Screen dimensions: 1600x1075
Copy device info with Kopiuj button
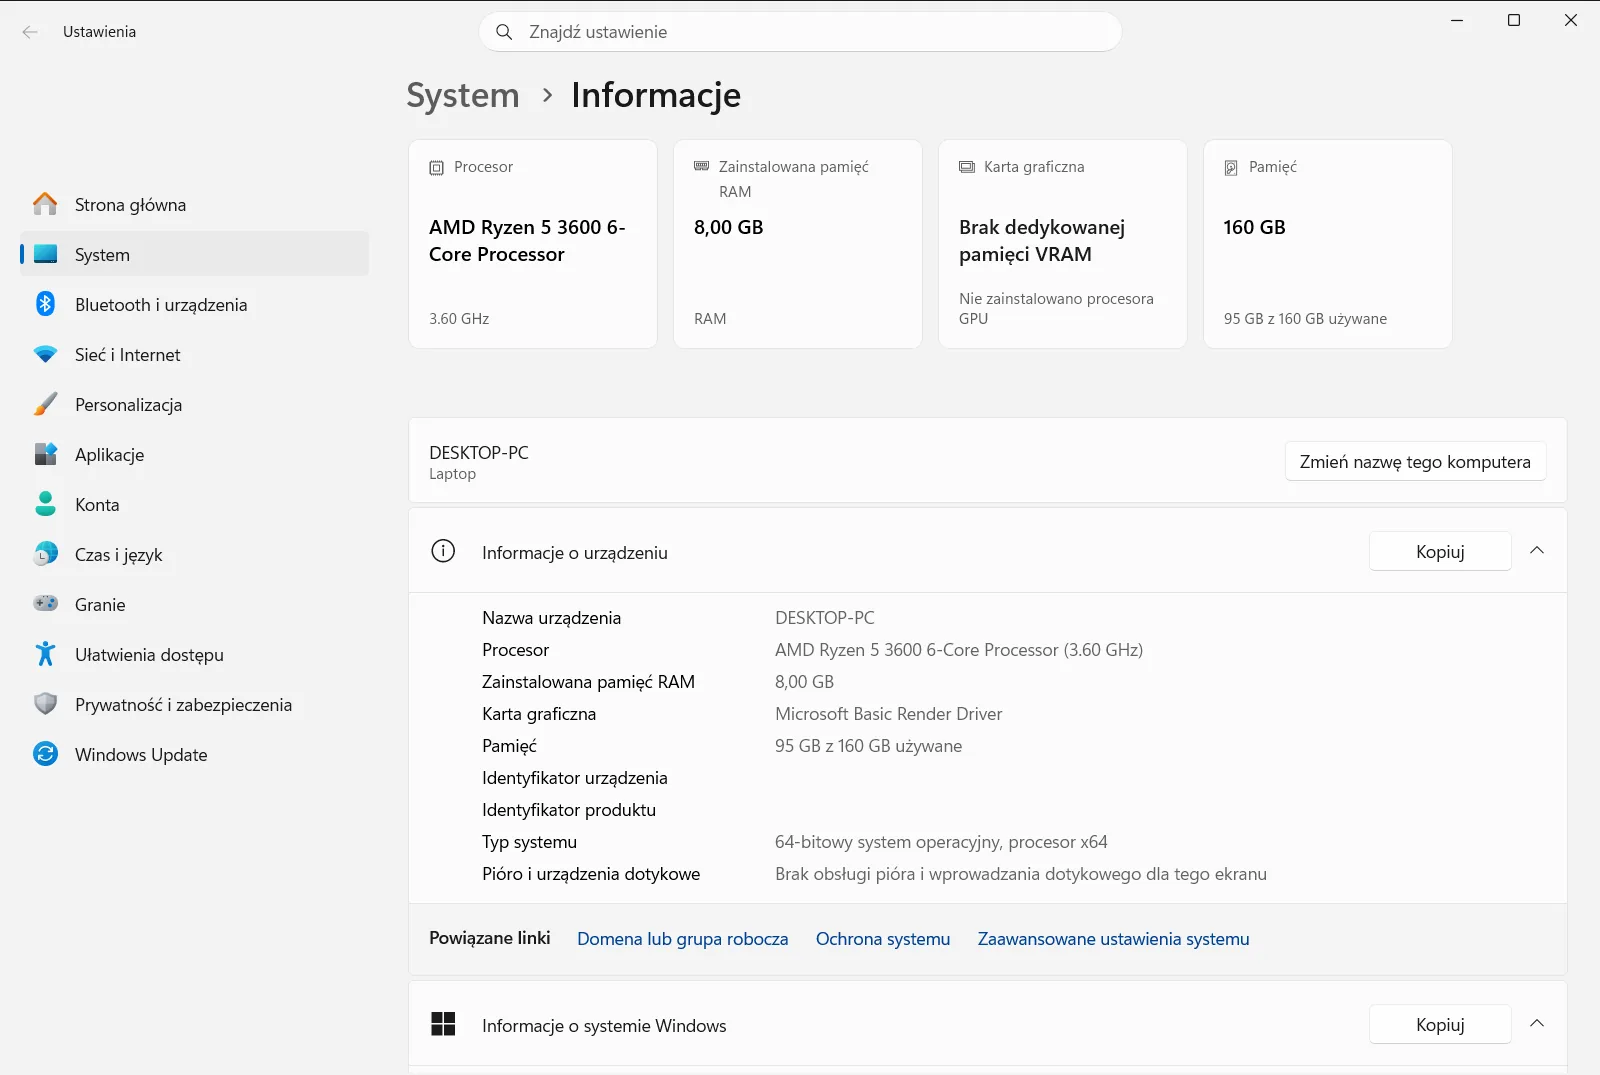[x=1440, y=551]
